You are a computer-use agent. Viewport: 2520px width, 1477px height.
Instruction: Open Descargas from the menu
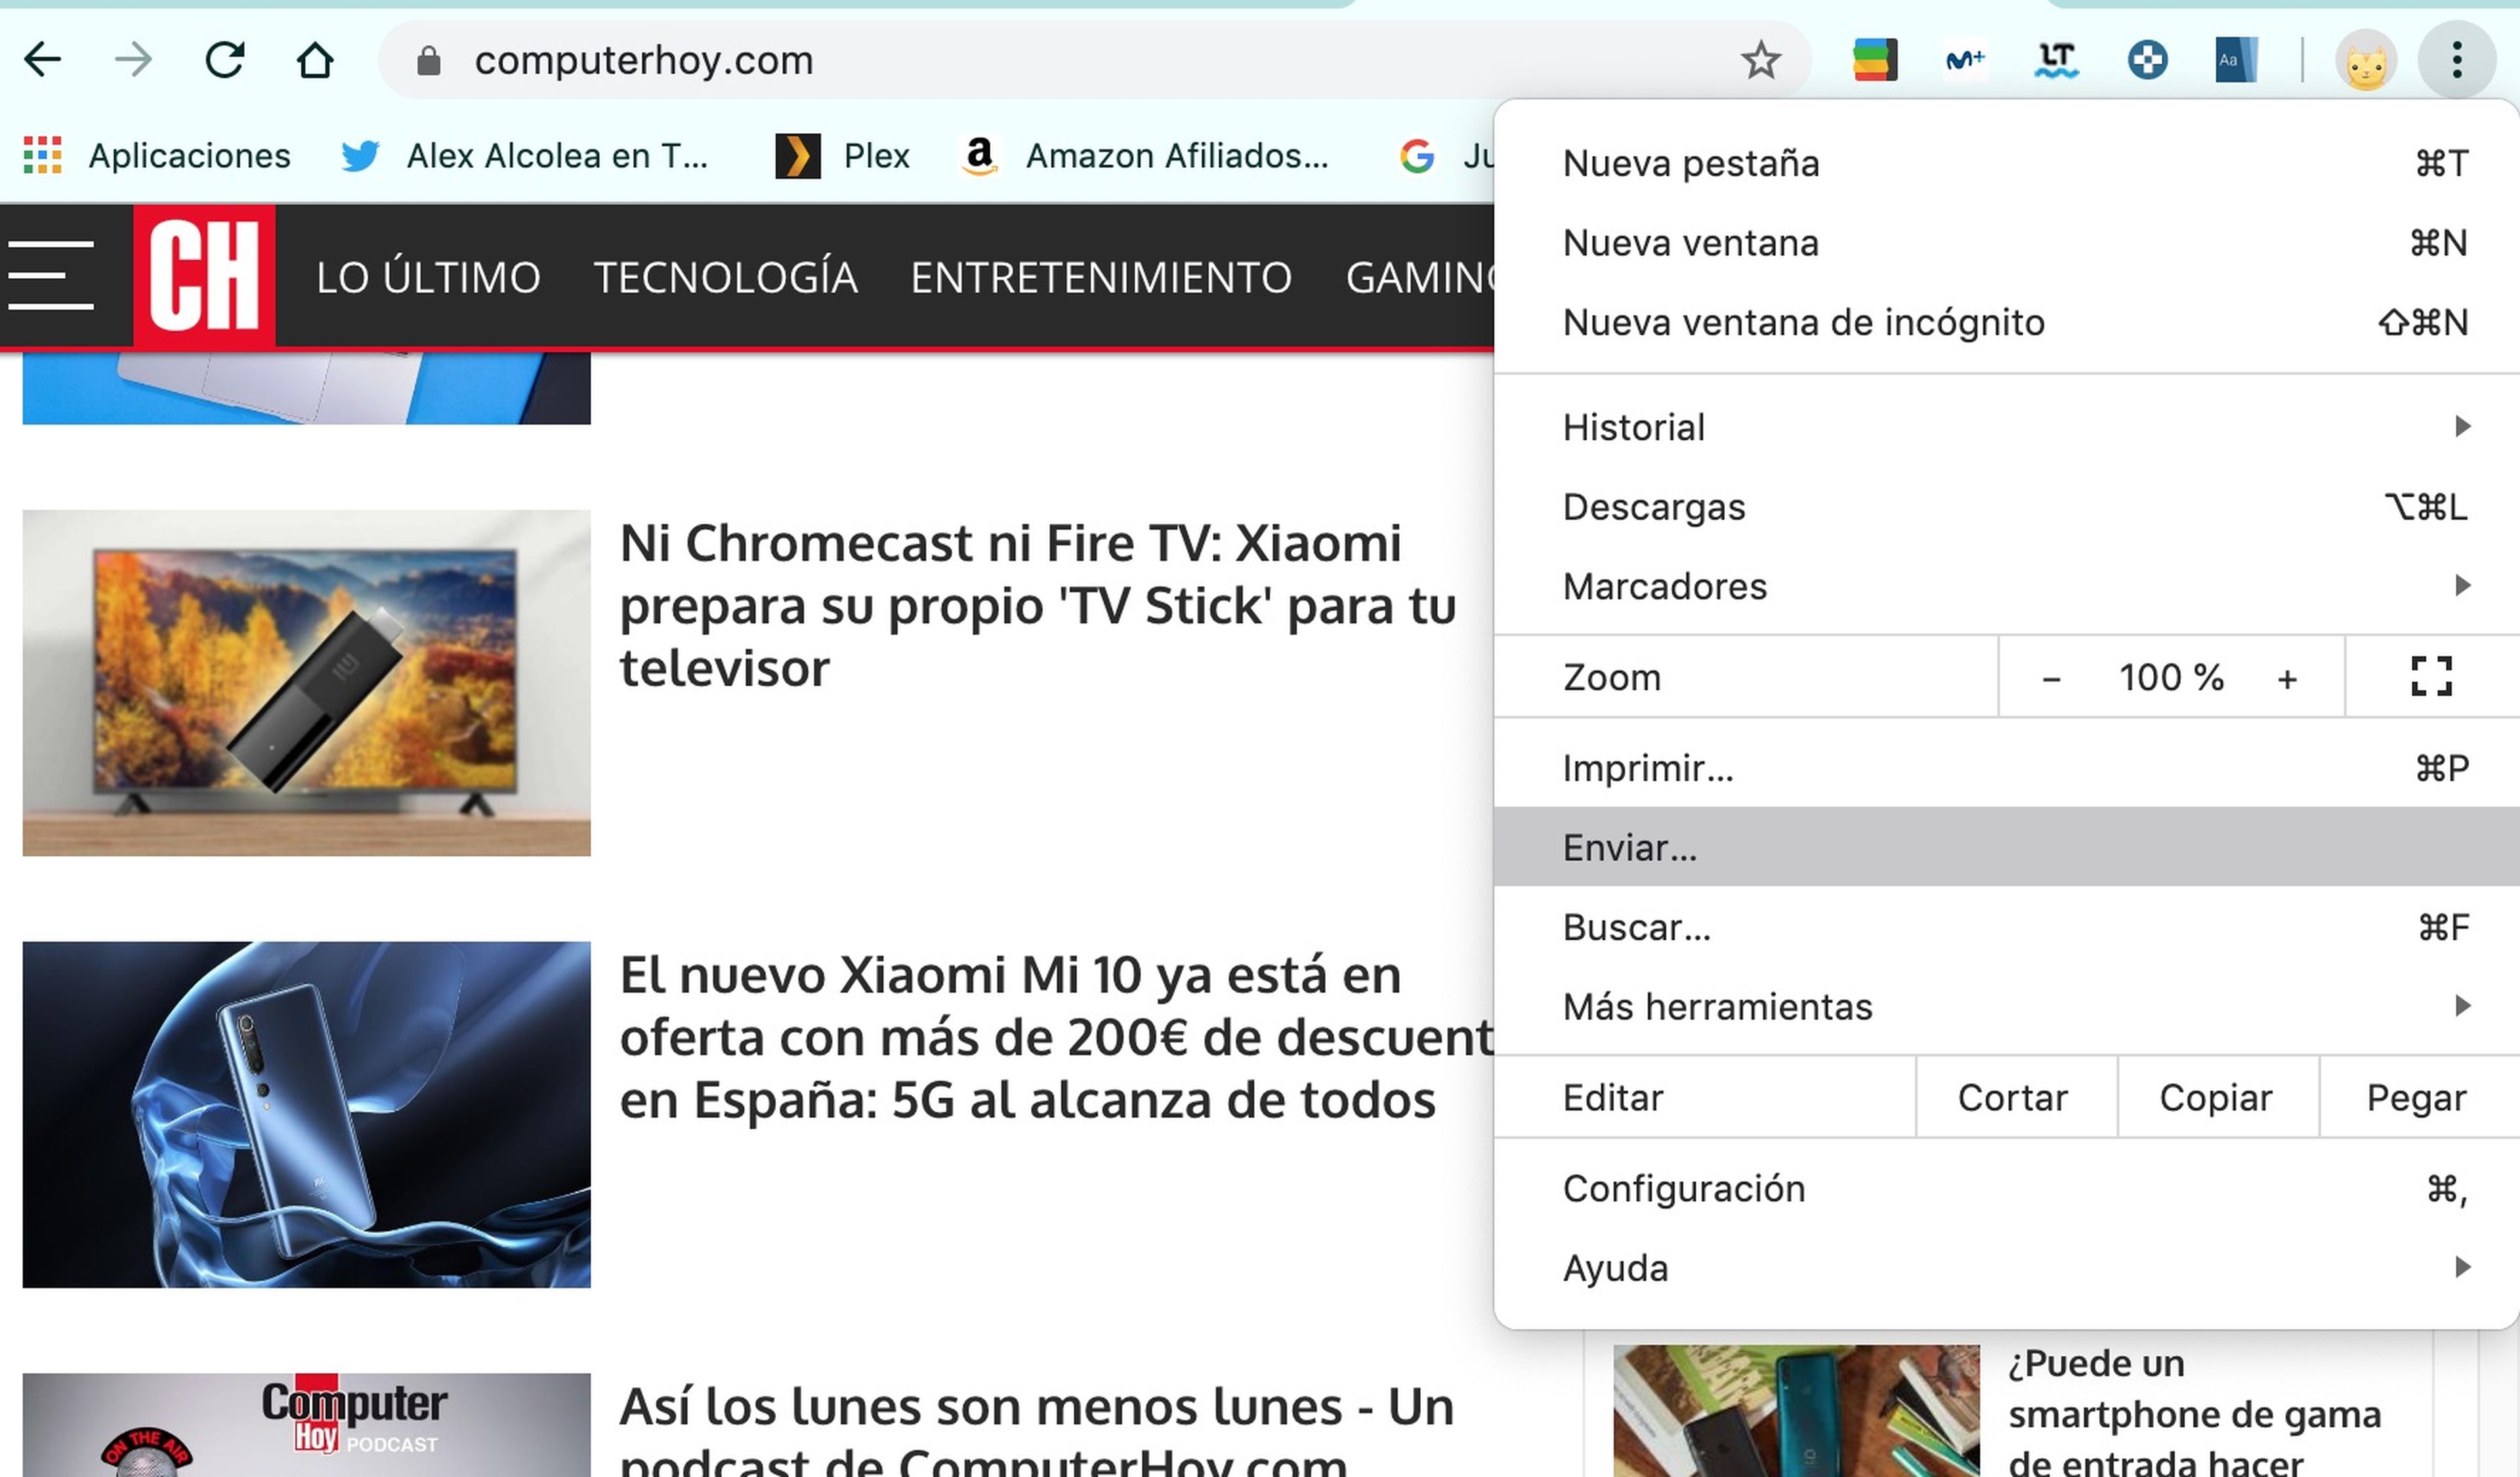pos(2006,507)
